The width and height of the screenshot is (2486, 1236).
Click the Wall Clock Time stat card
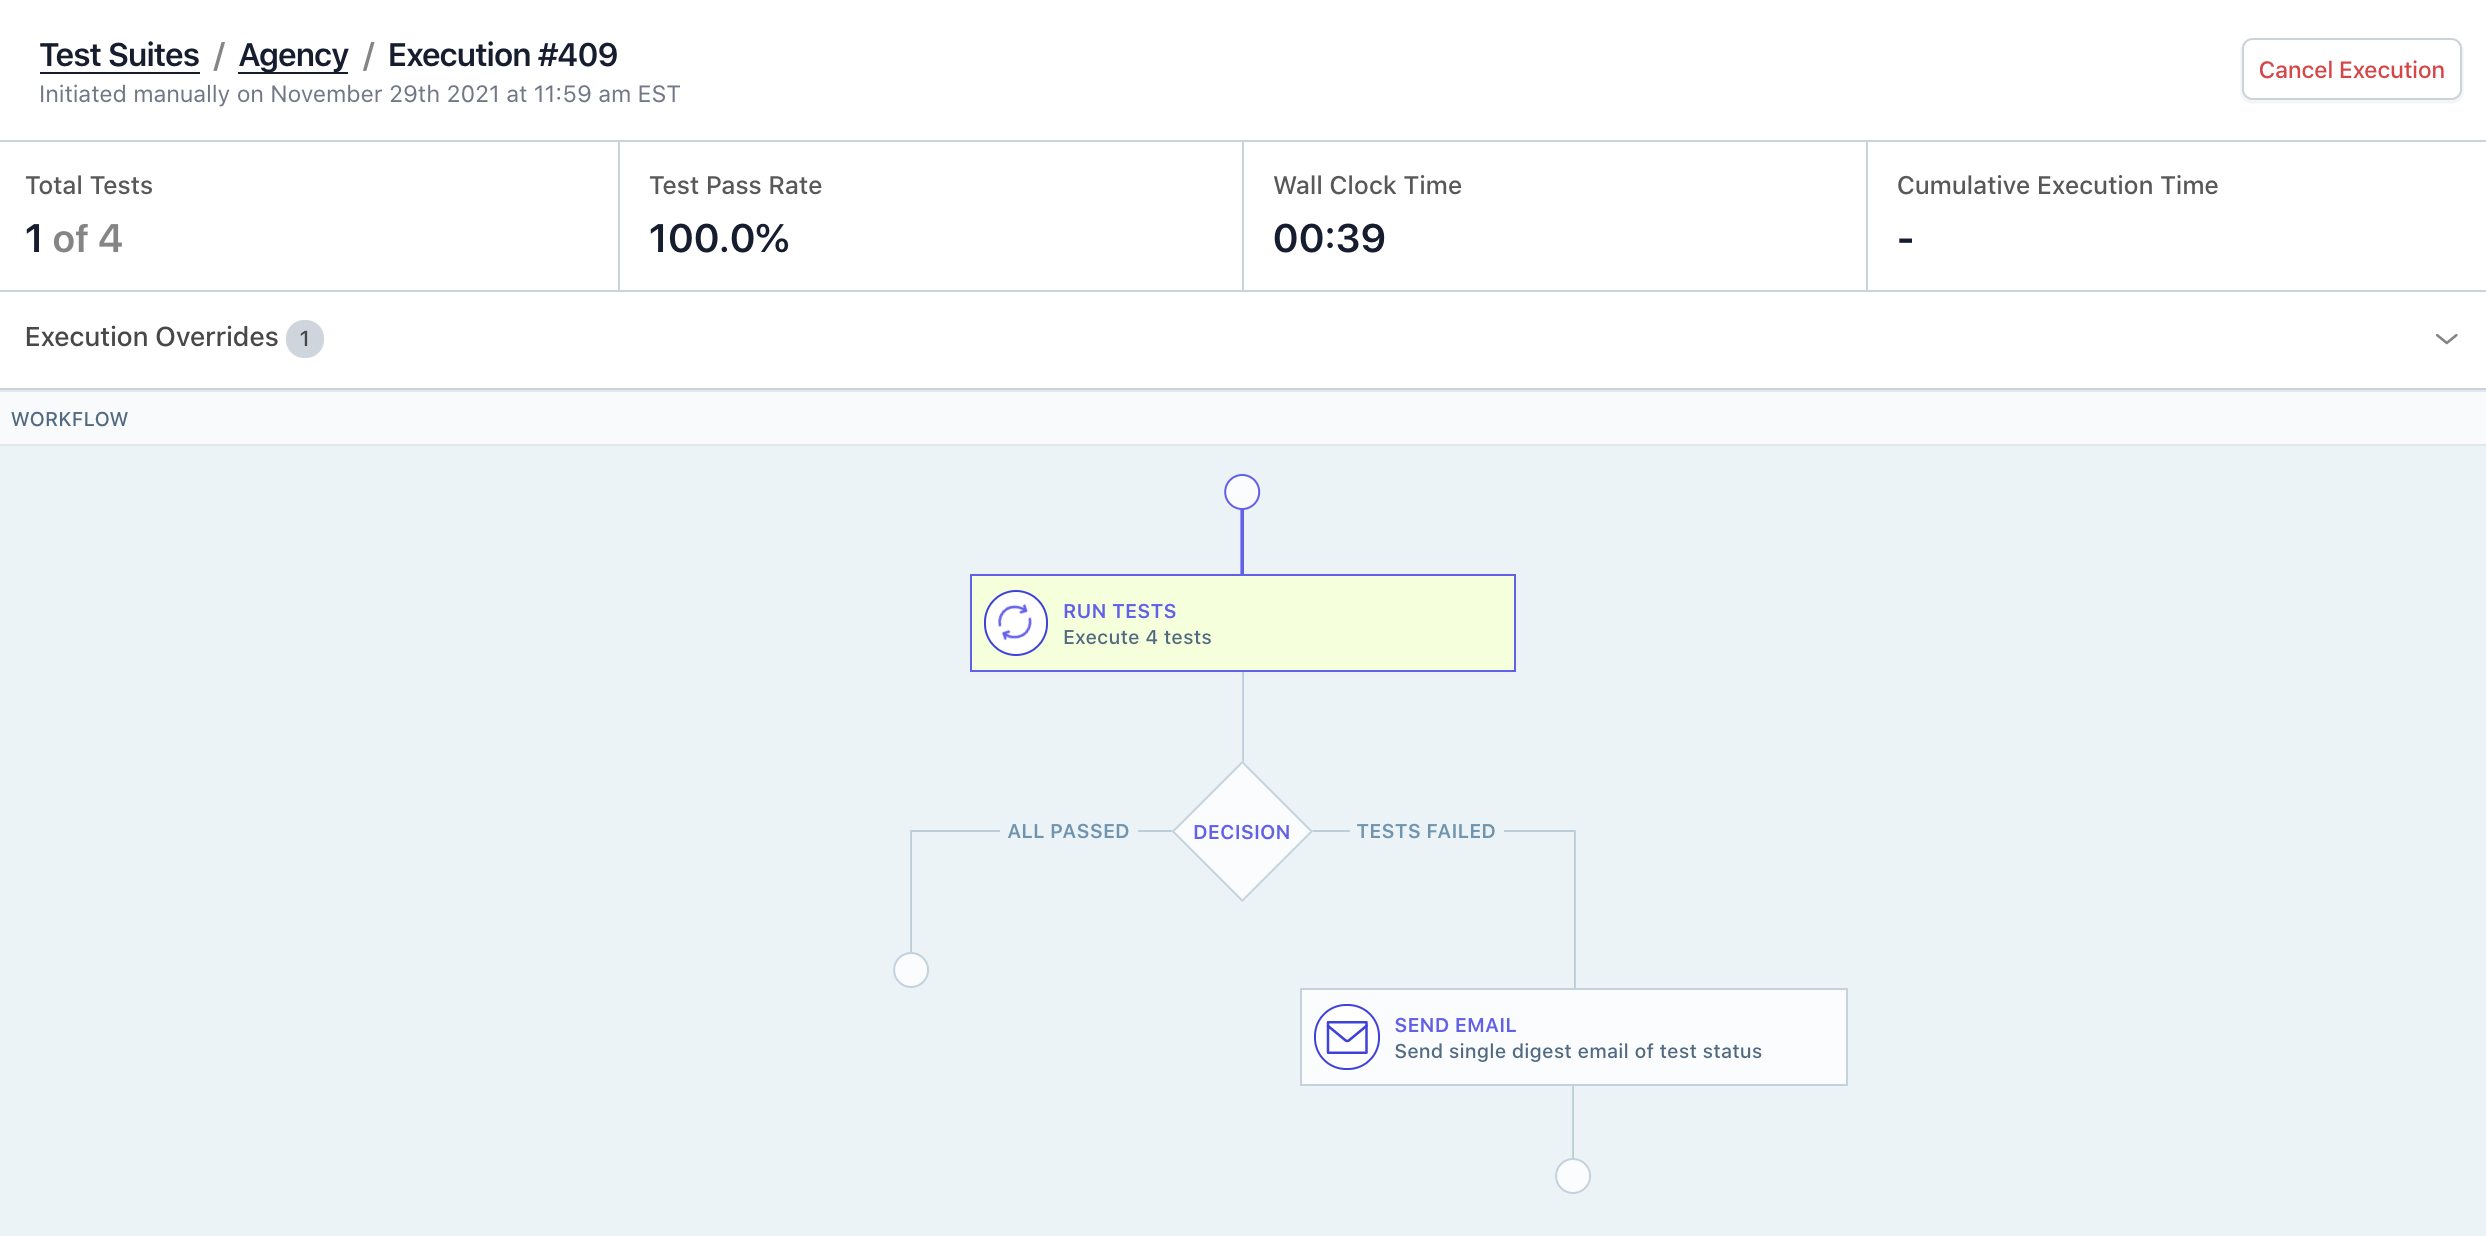click(1554, 216)
